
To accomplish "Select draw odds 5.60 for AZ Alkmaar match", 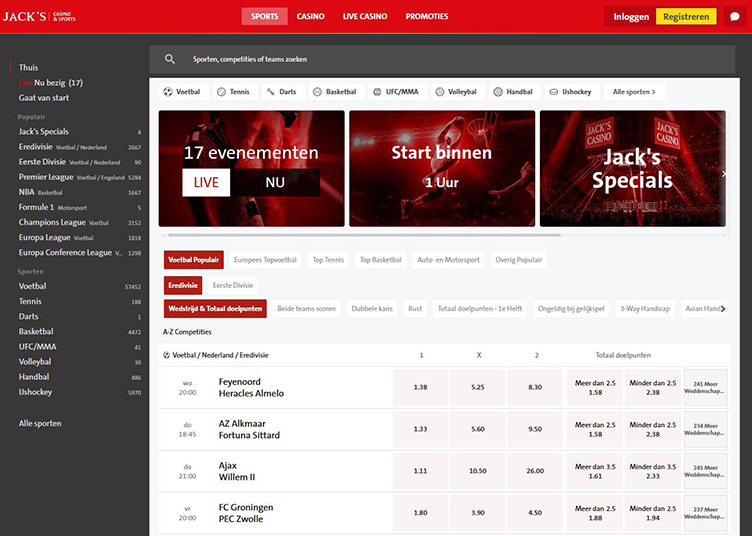I will tap(478, 429).
